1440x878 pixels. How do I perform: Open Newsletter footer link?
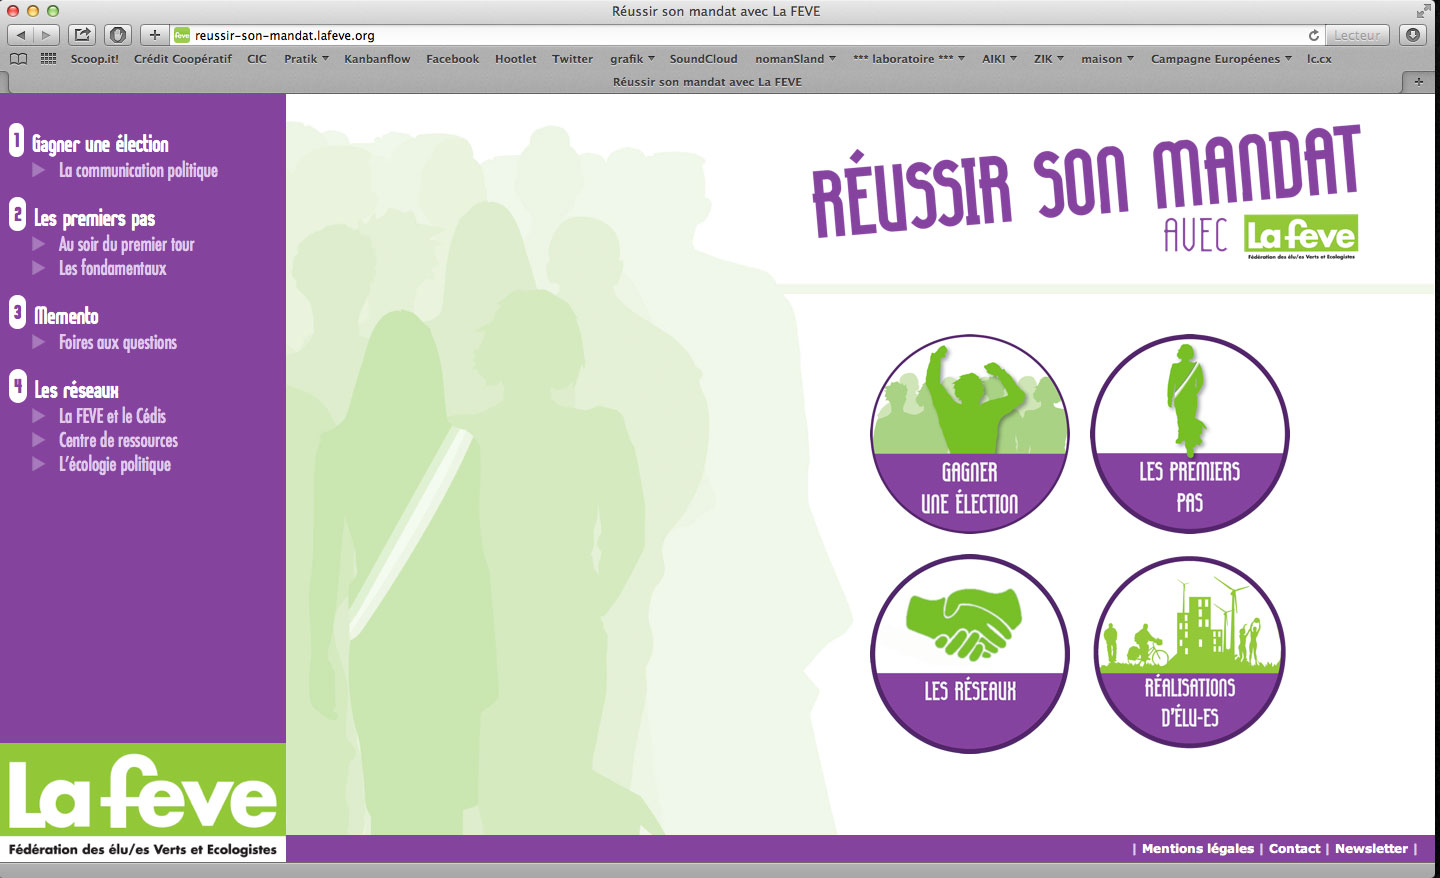1371,849
